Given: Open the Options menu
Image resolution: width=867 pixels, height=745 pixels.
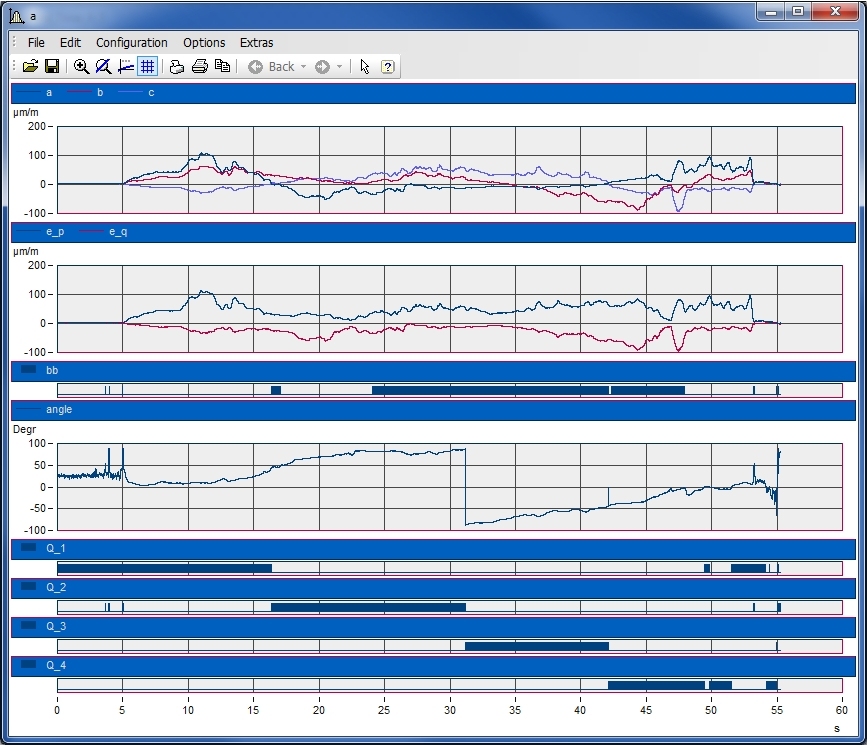Looking at the screenshot, I should pos(204,43).
